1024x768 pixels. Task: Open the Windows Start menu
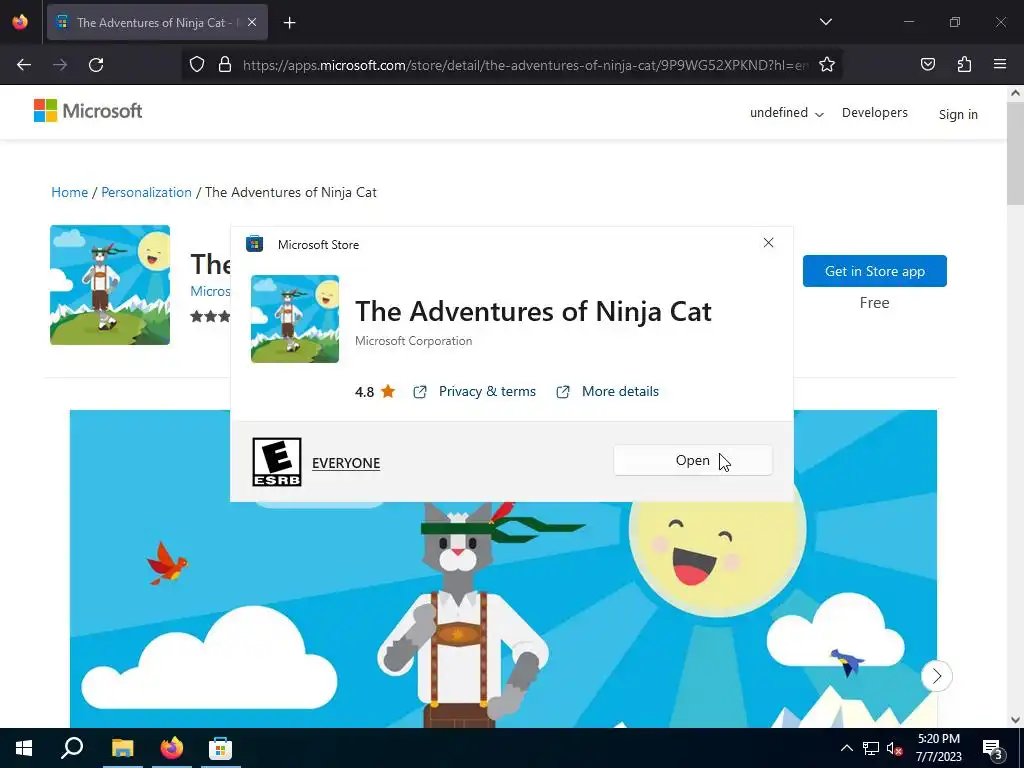(24, 748)
